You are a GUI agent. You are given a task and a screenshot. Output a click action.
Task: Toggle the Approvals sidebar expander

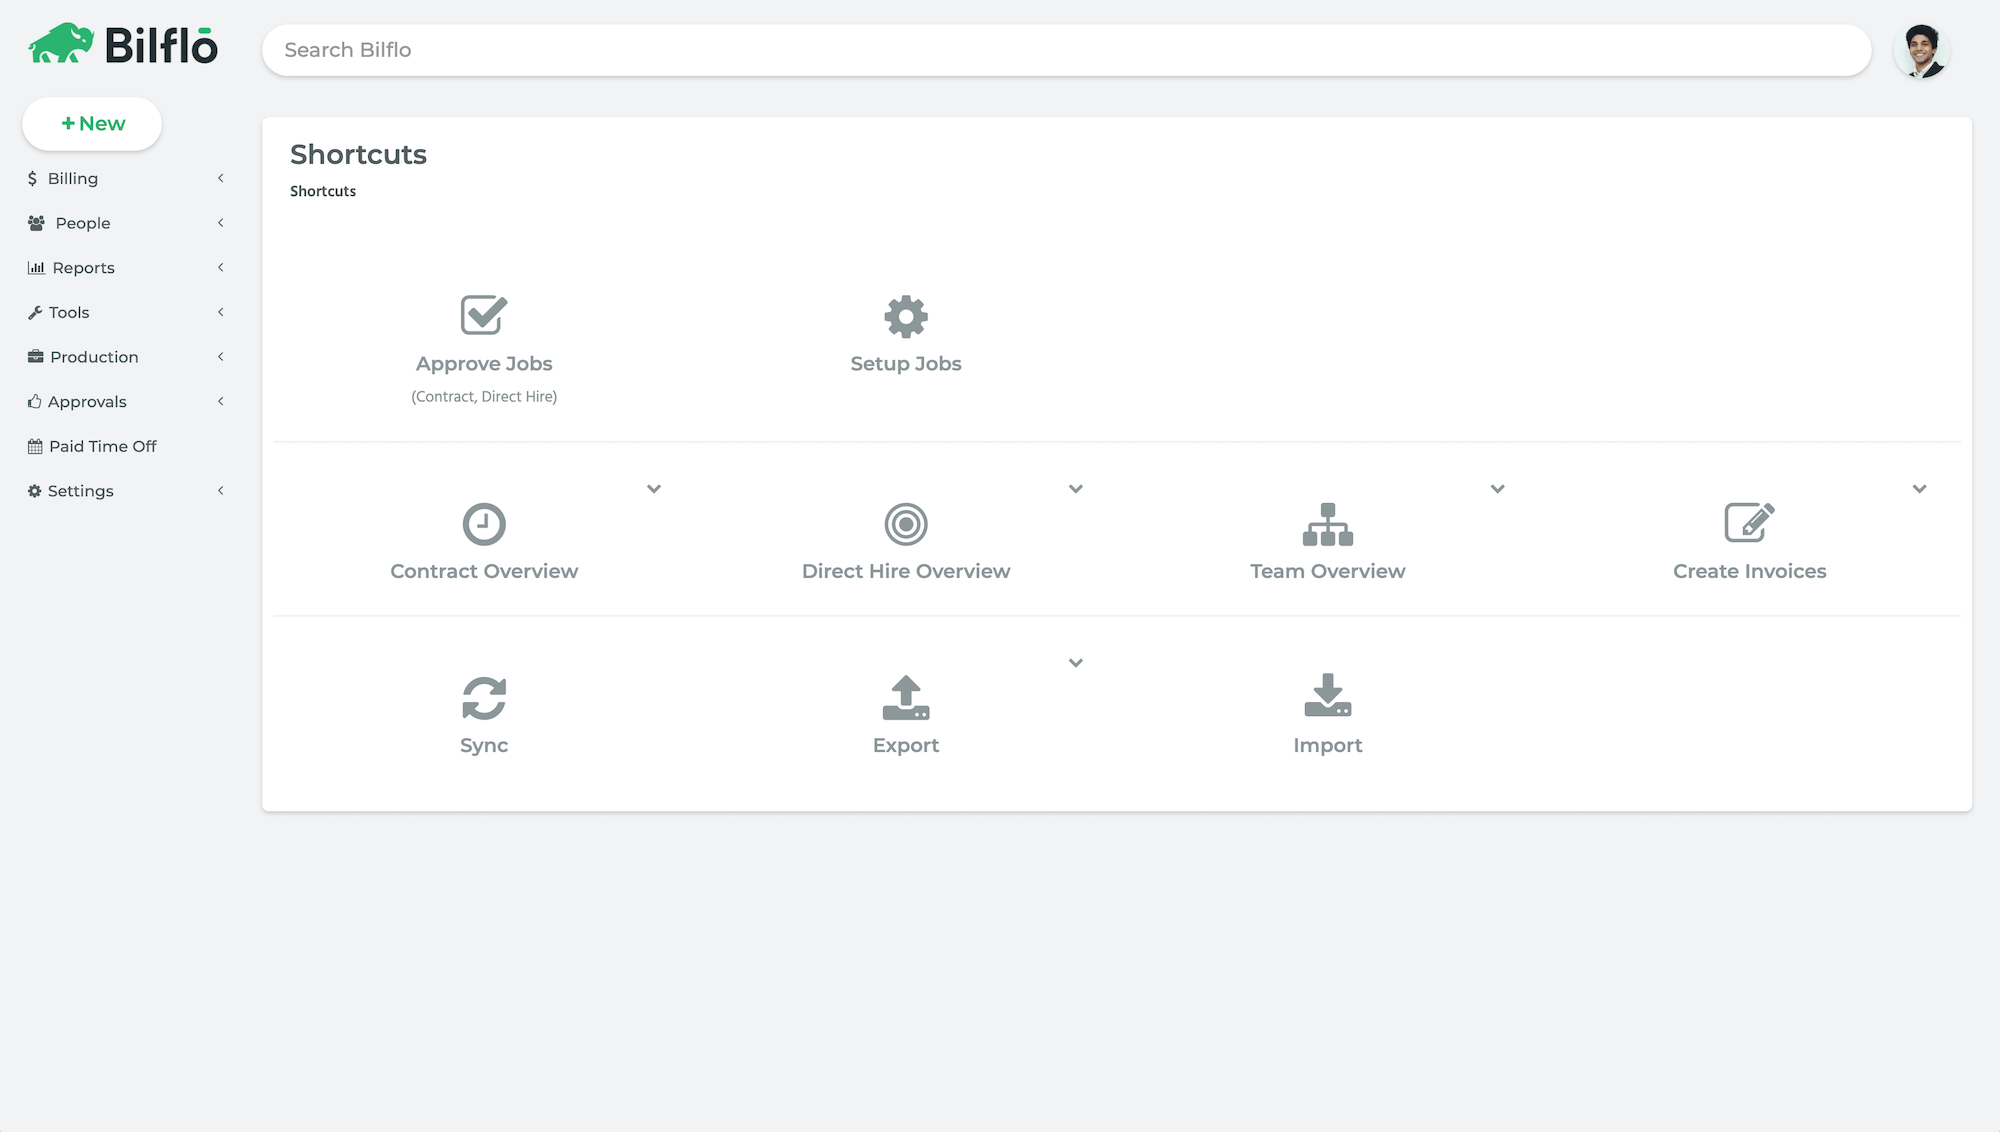220,401
